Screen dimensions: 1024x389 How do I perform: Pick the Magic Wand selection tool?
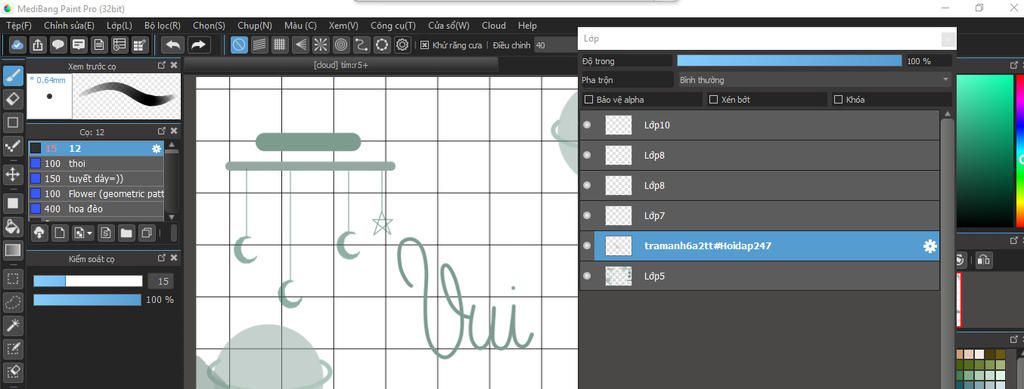point(12,325)
